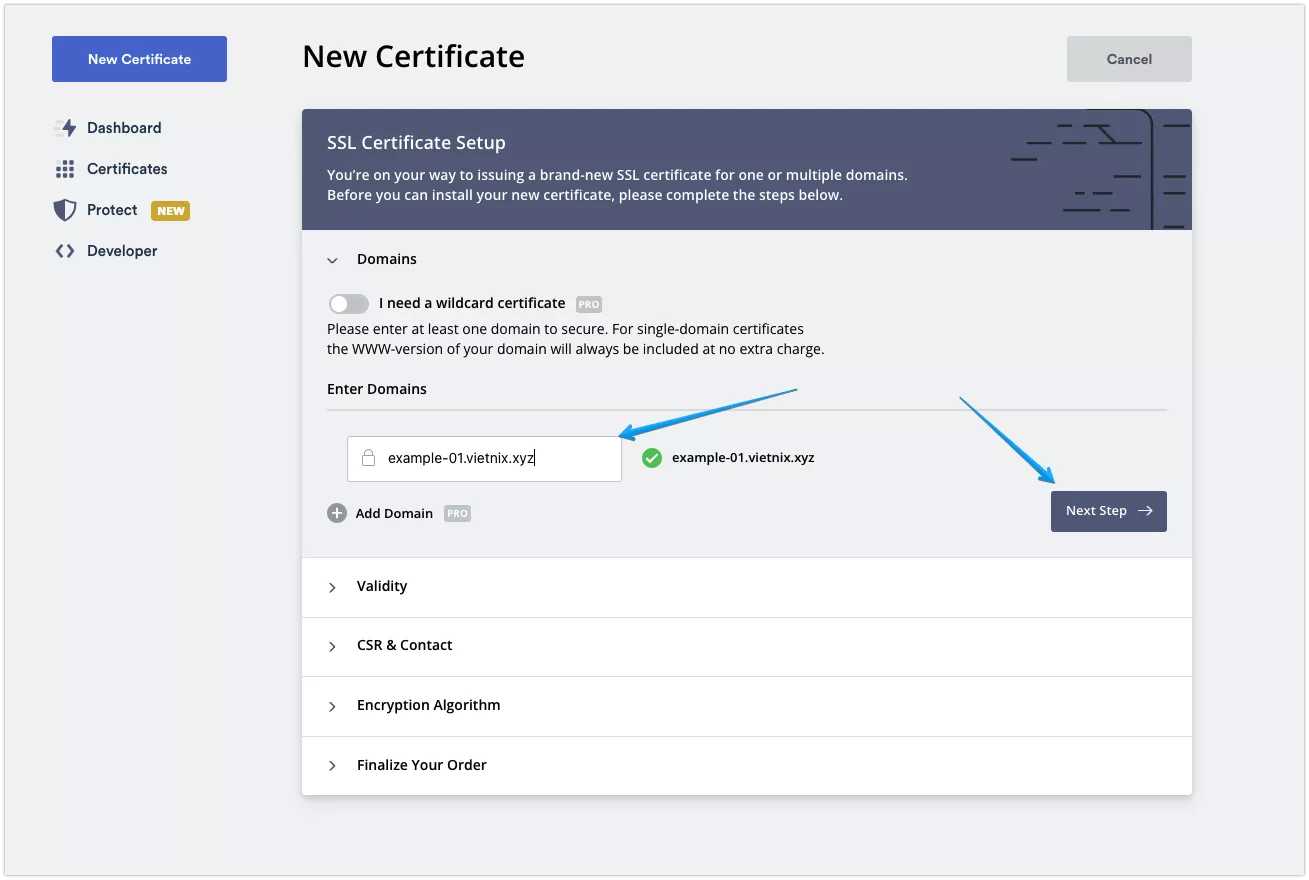This screenshot has width=1309, height=880.
Task: Open Certificates from the sidebar menu
Action: pyautogui.click(x=127, y=169)
